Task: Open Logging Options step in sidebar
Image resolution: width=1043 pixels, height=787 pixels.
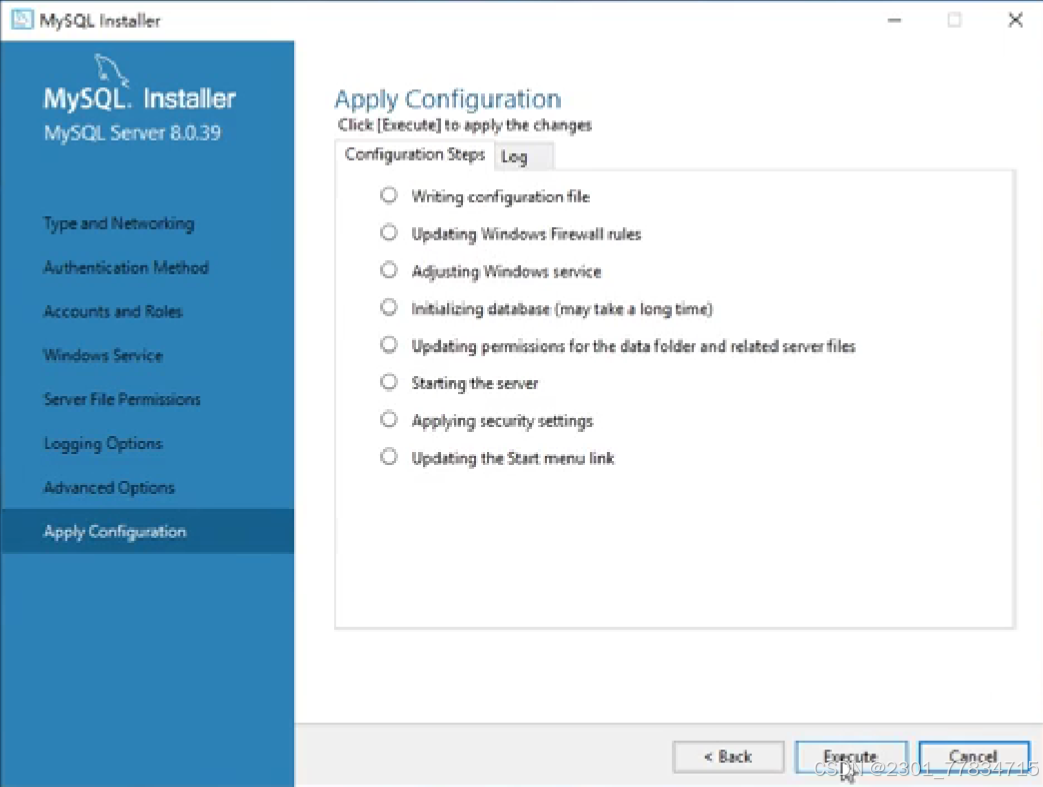Action: tap(103, 444)
